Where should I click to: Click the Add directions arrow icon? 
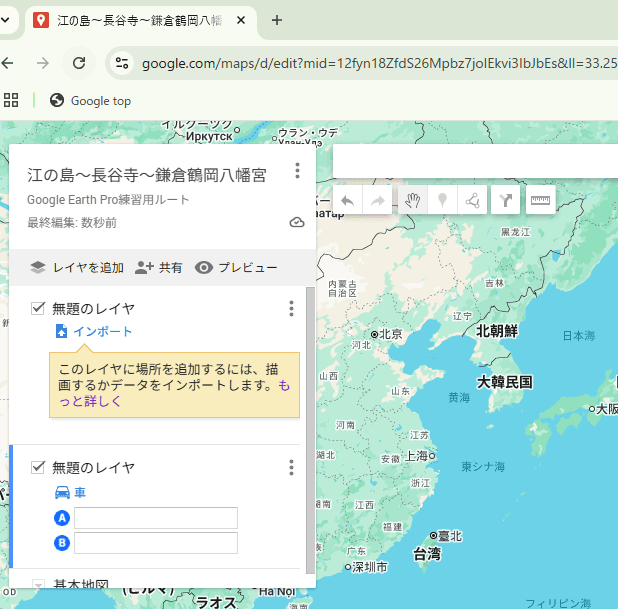(507, 200)
